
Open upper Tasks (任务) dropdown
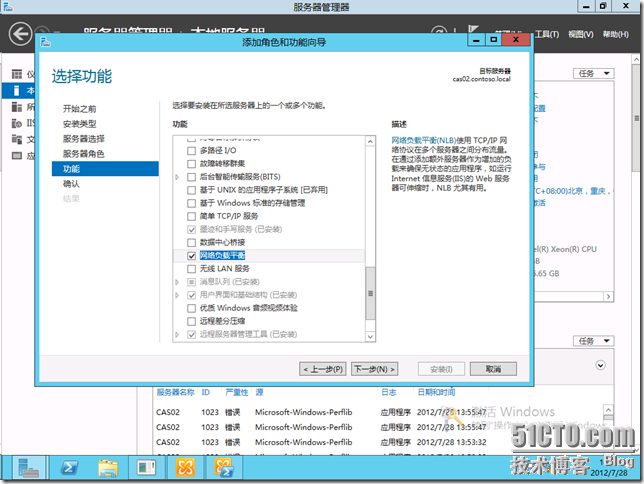pos(593,74)
